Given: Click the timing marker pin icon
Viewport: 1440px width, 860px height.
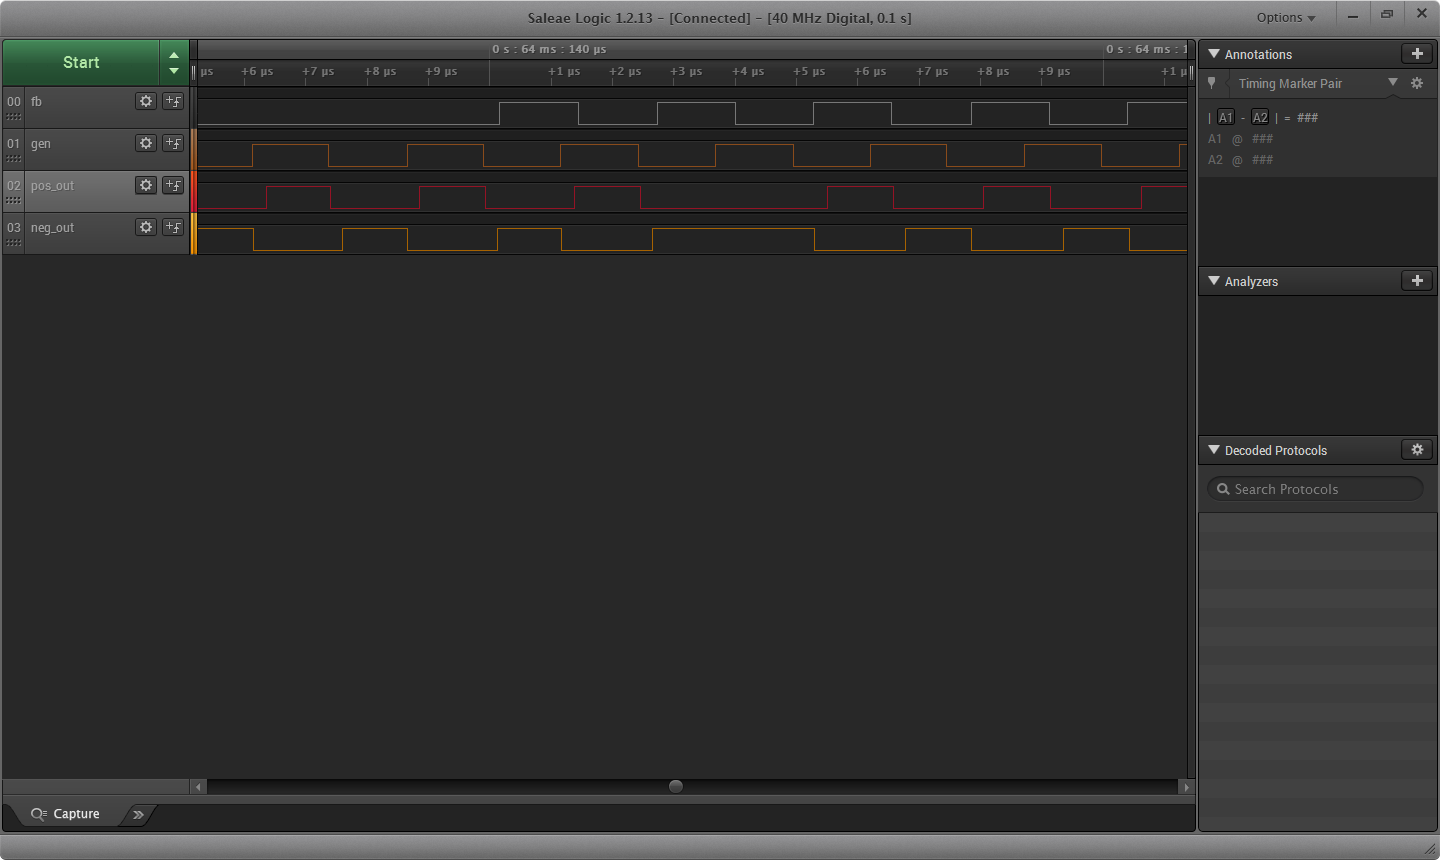Looking at the screenshot, I should (1212, 83).
